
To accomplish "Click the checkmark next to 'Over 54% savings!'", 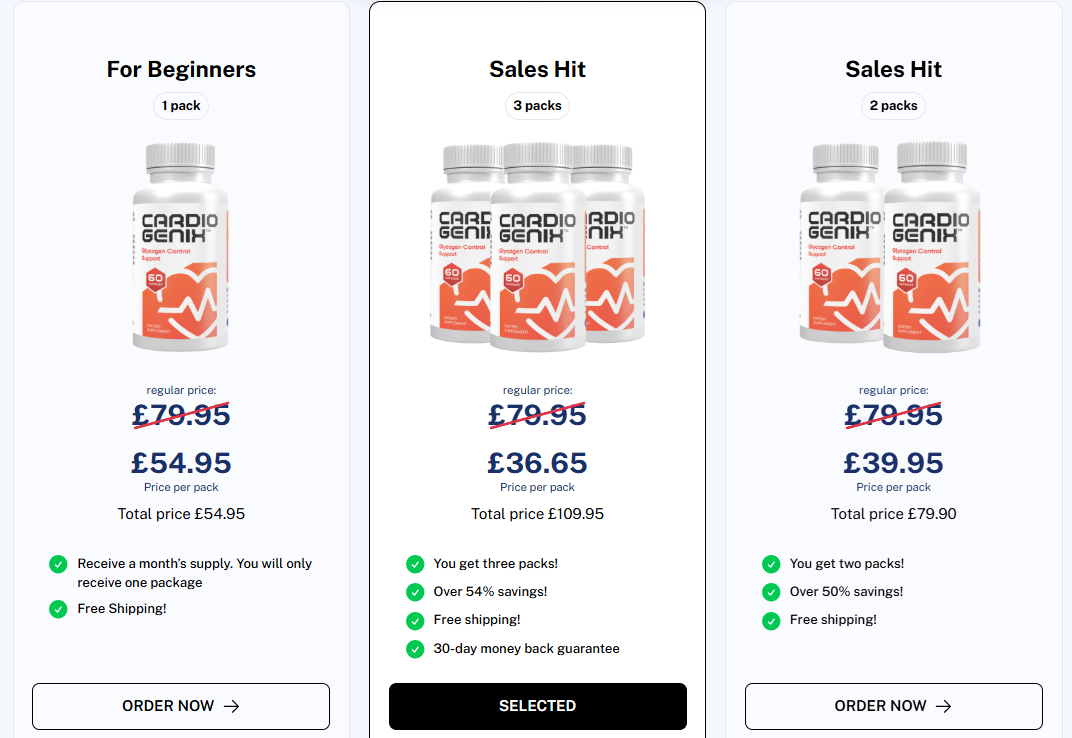I will tap(415, 592).
